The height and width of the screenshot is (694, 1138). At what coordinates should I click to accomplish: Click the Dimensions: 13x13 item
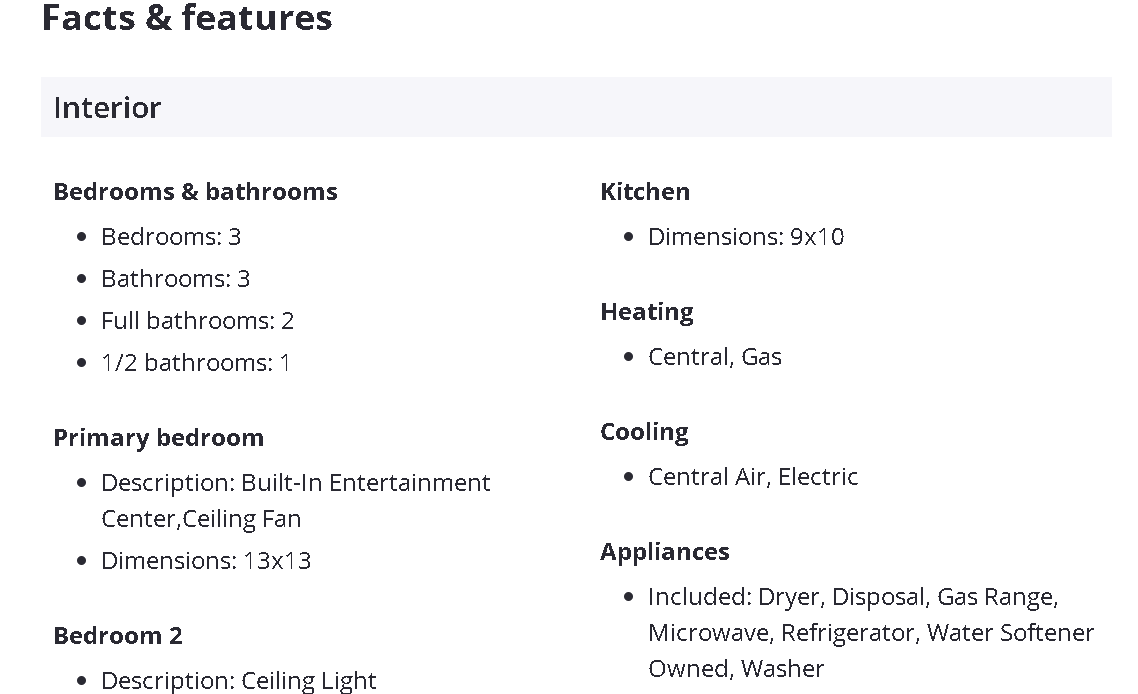(x=206, y=561)
